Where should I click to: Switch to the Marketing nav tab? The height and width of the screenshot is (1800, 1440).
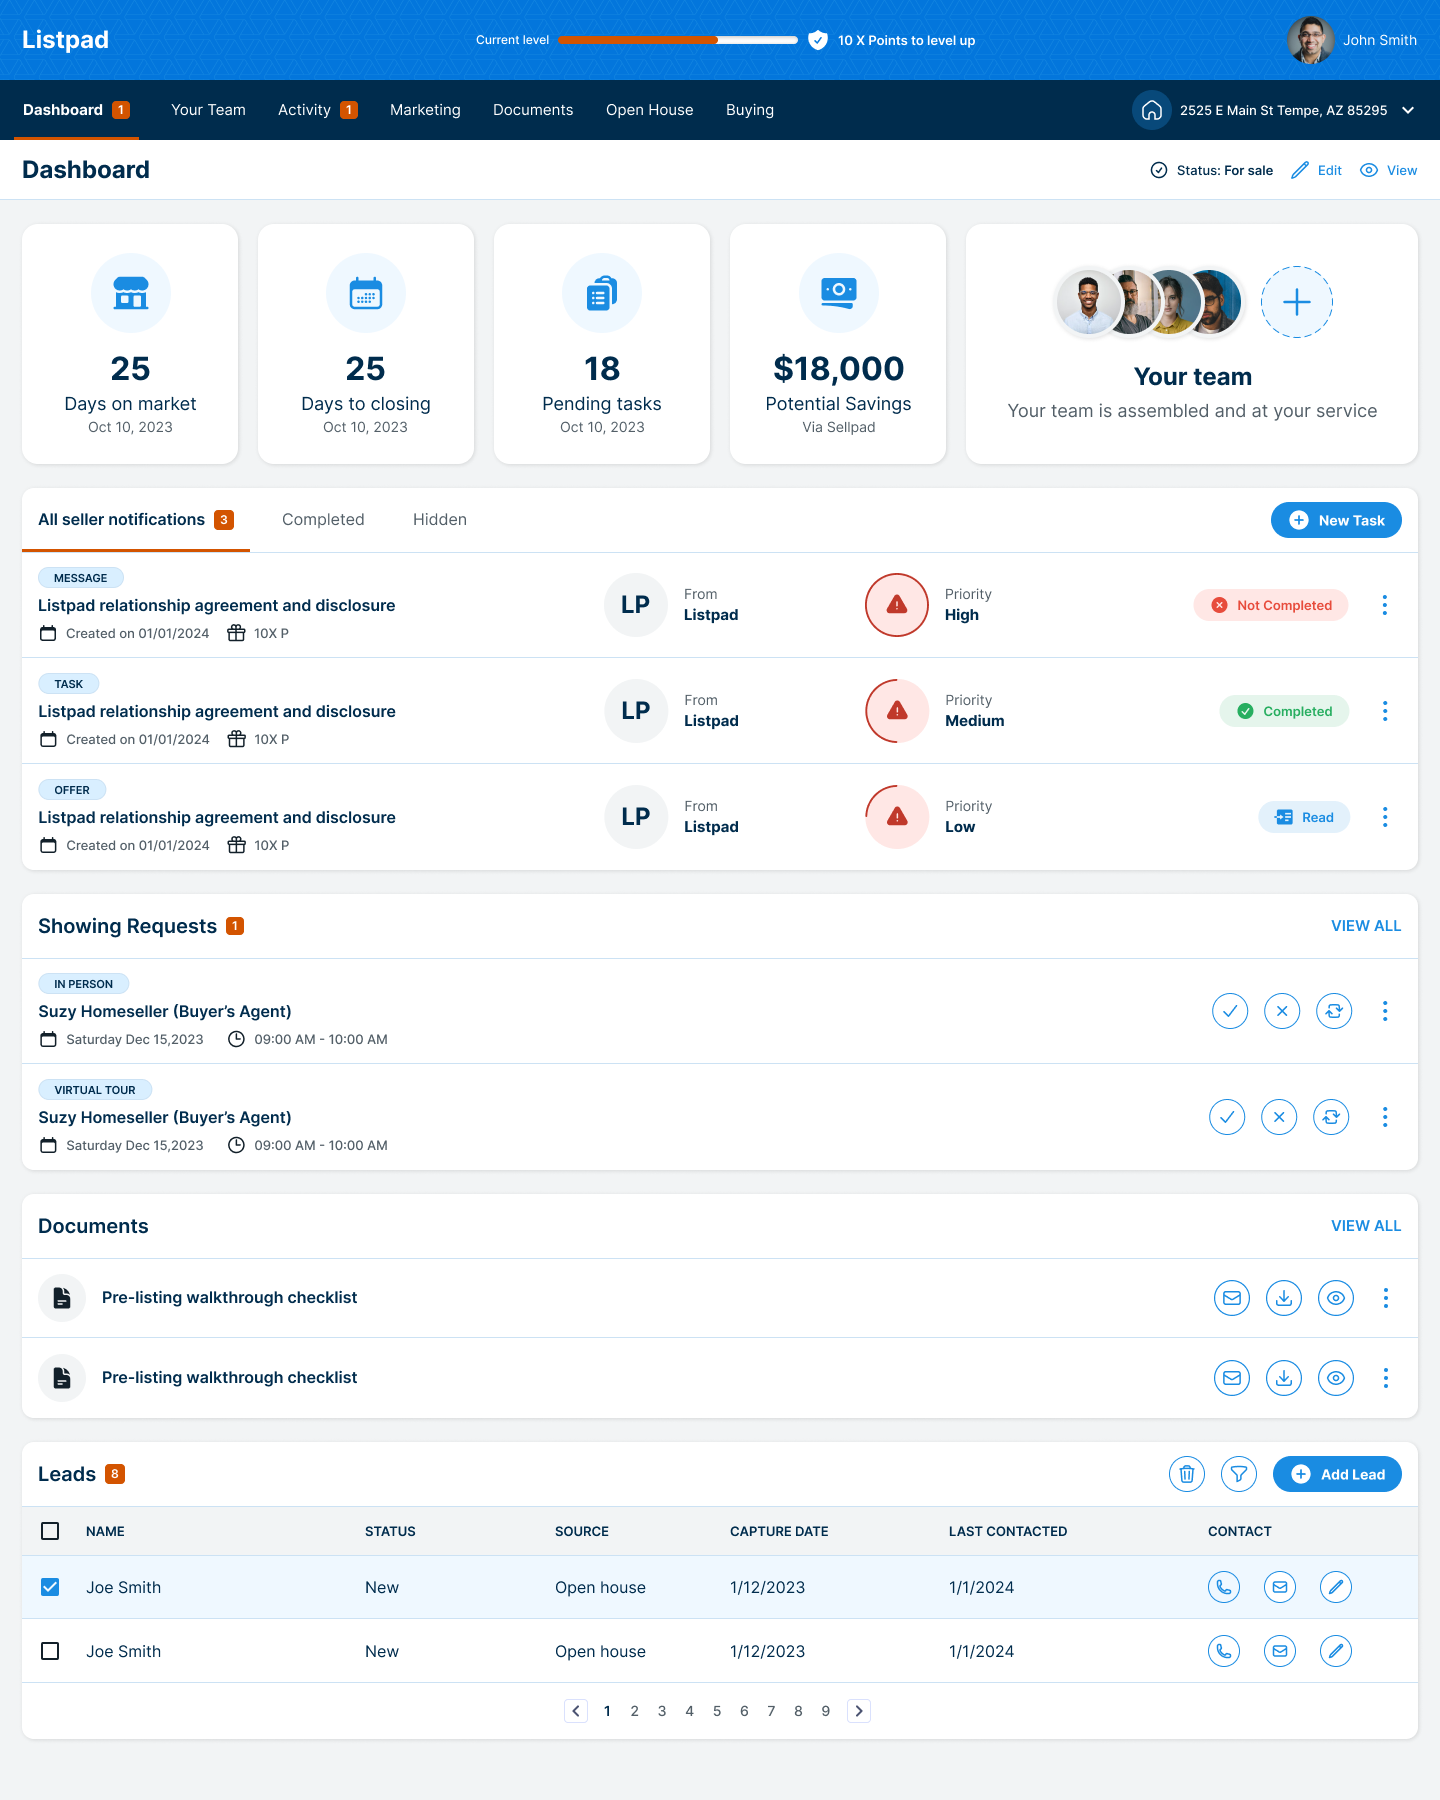(425, 110)
